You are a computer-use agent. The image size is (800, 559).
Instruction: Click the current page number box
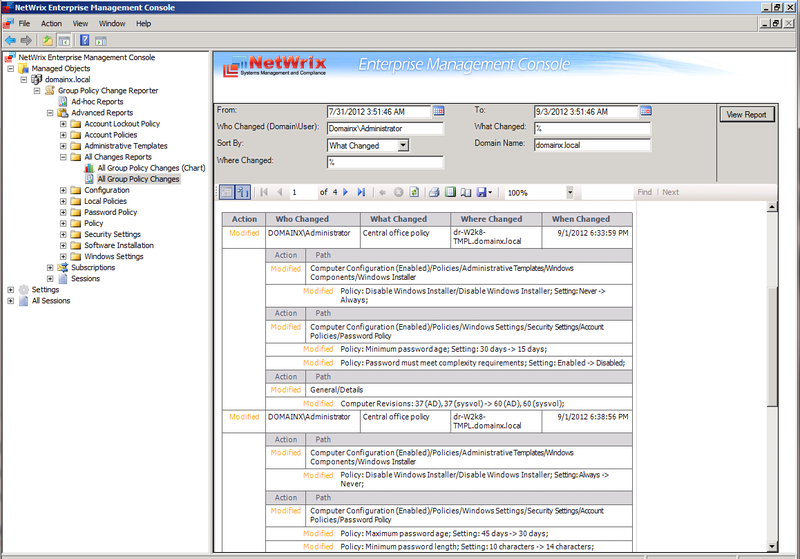pos(302,192)
